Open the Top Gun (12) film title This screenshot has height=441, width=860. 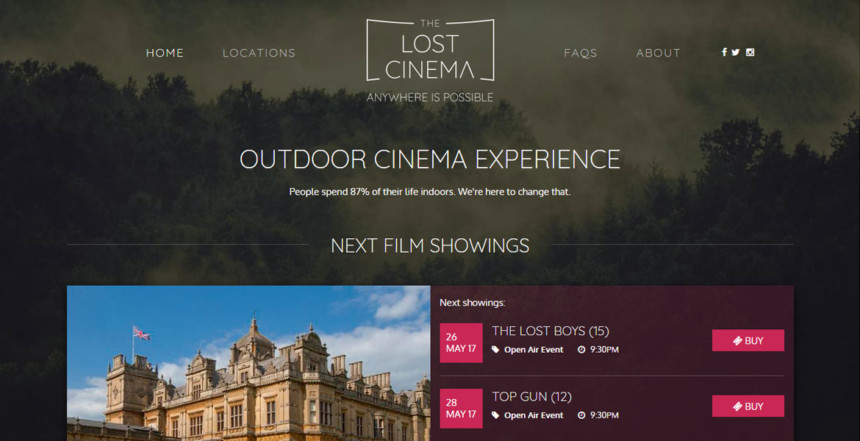531,397
